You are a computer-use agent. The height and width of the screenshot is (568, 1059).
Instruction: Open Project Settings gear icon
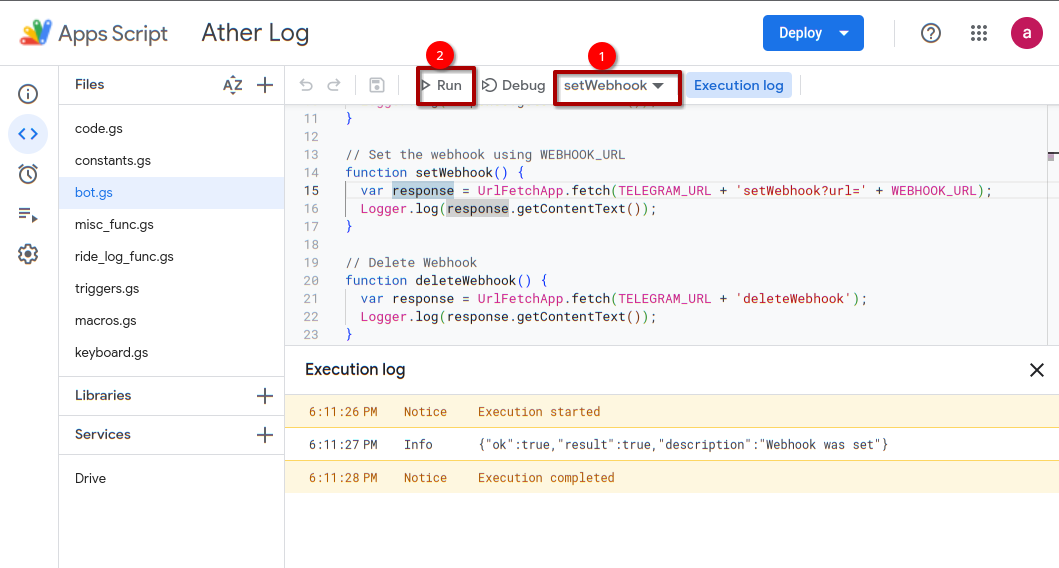pos(28,255)
